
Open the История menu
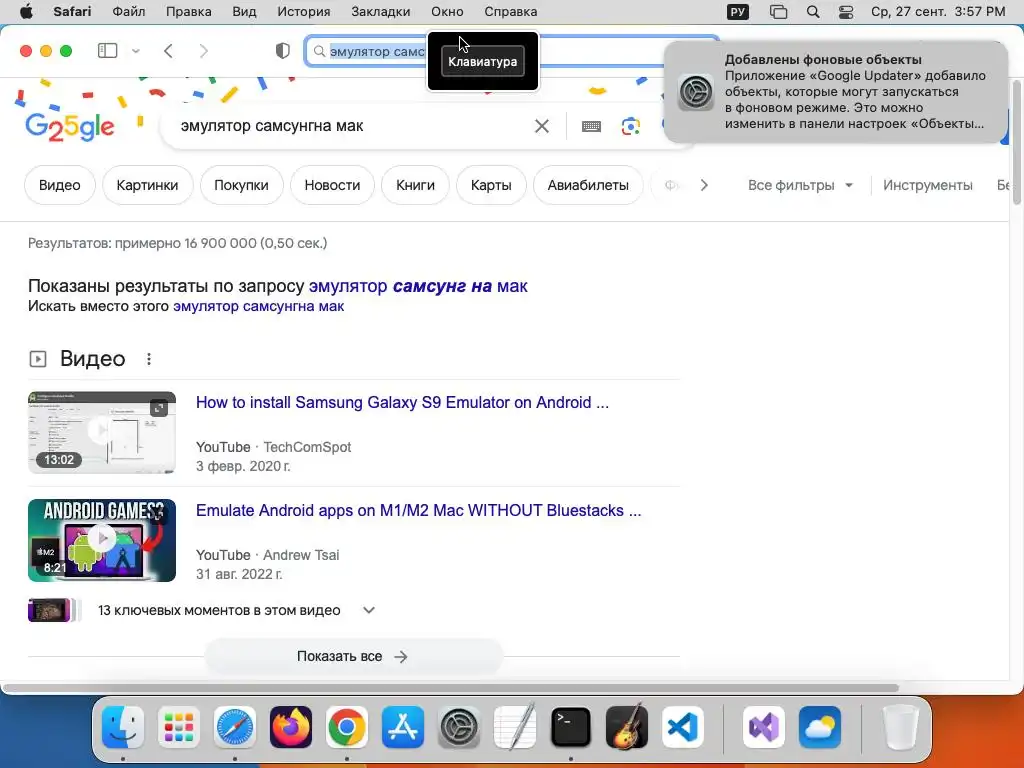304,12
